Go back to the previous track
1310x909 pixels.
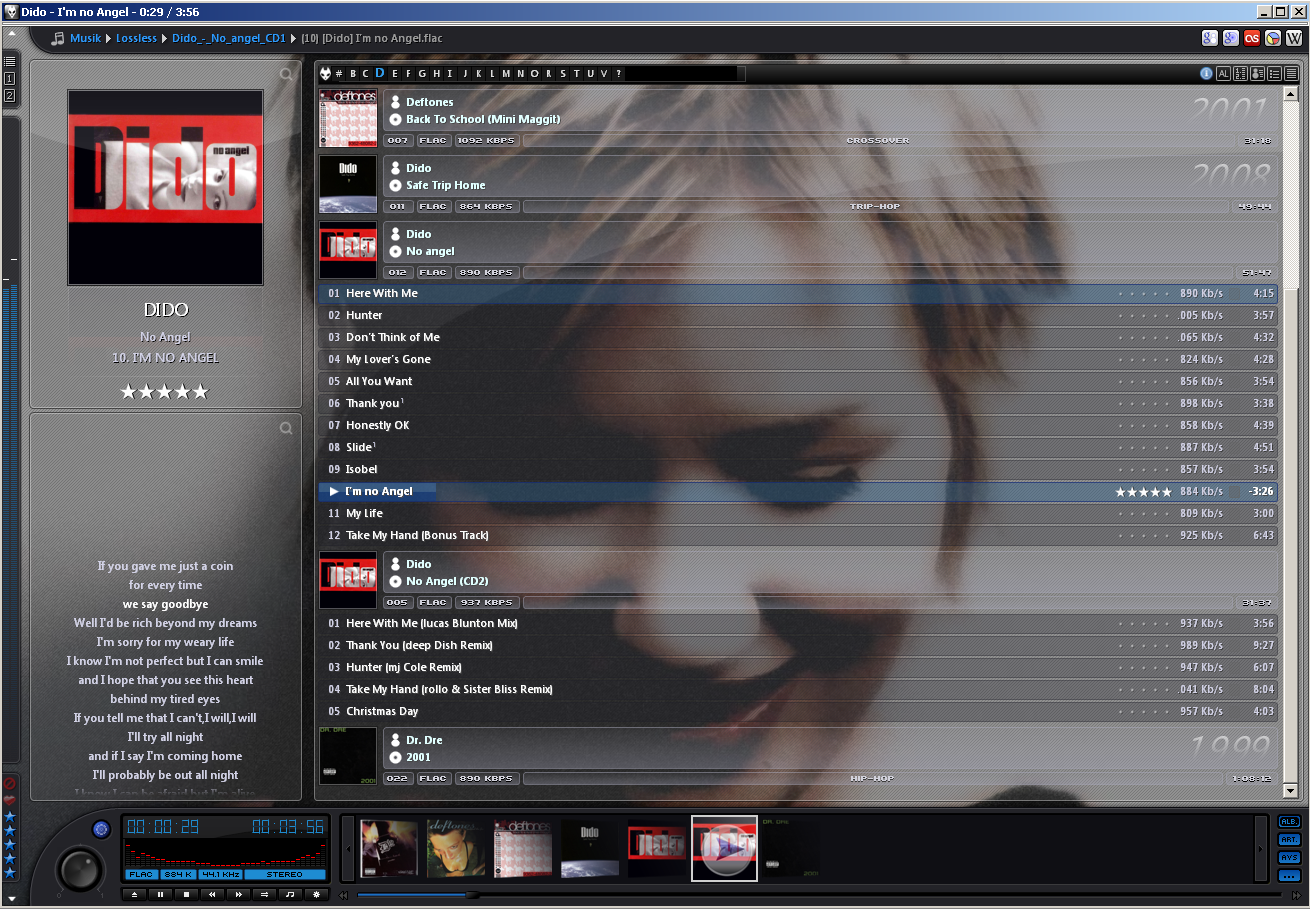[x=212, y=895]
